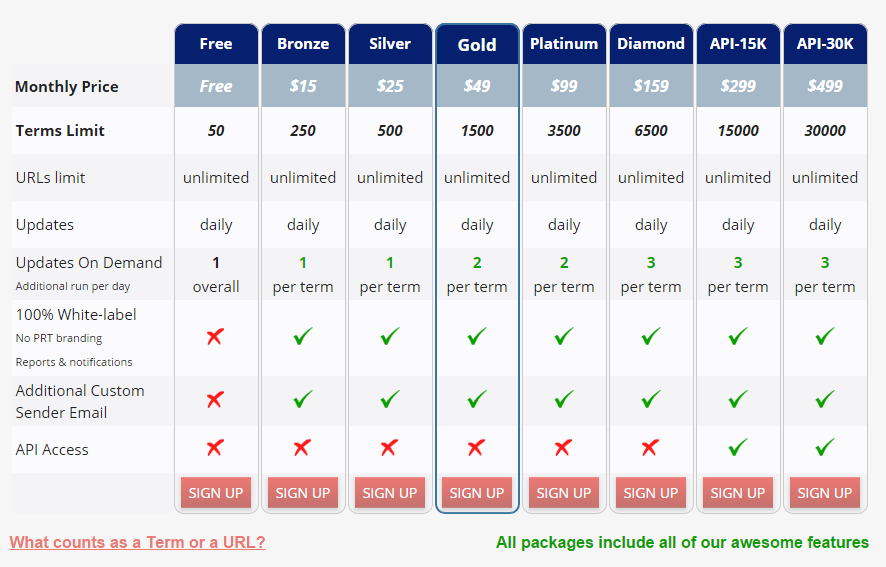This screenshot has height=567, width=886.
Task: Click the $499 price cell for API-30K
Action: [825, 86]
